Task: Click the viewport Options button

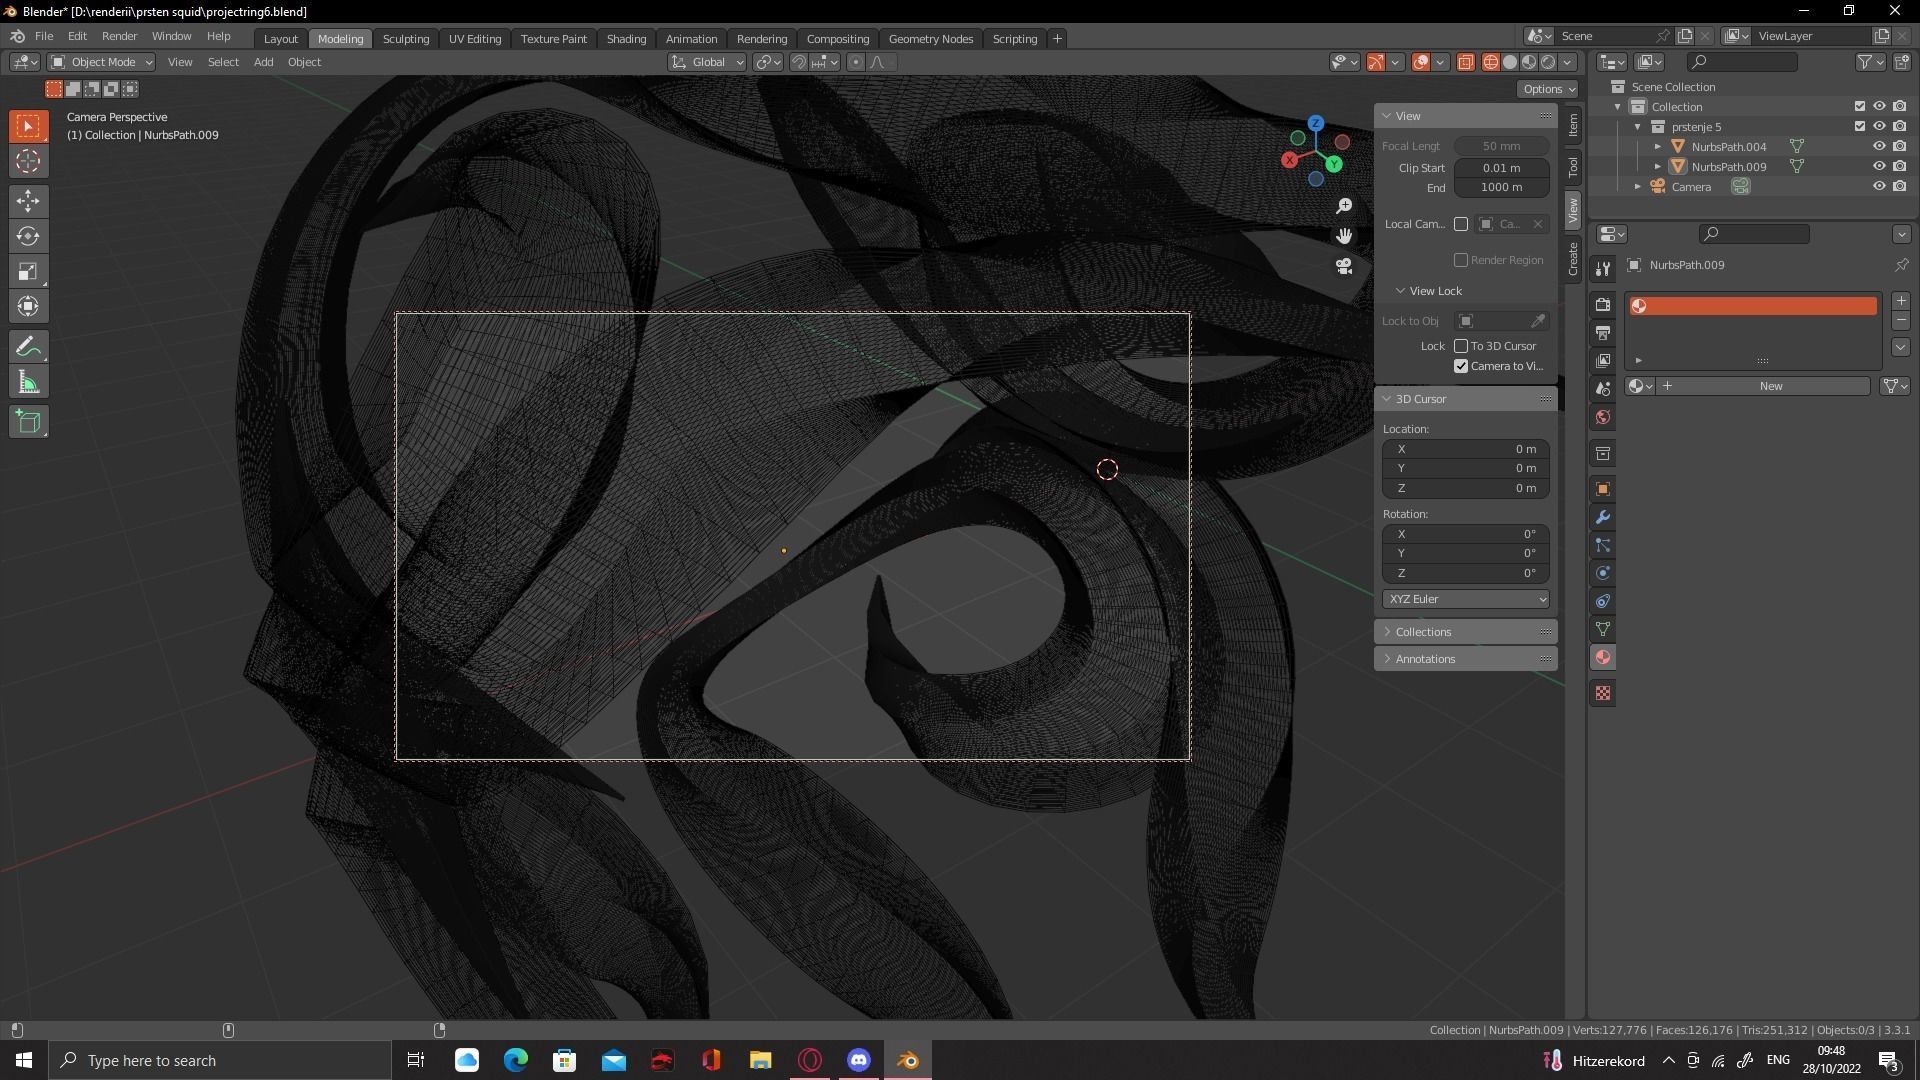Action: coord(1547,89)
